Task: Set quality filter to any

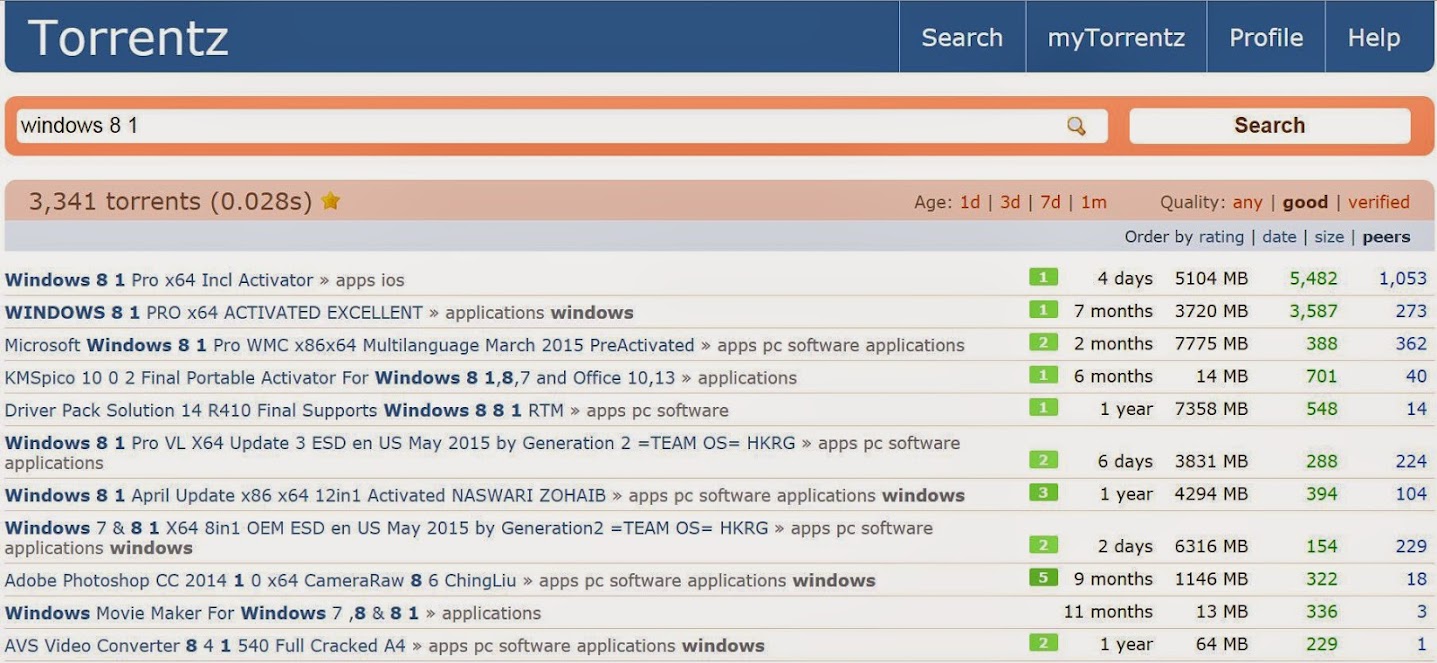Action: coord(1247,202)
